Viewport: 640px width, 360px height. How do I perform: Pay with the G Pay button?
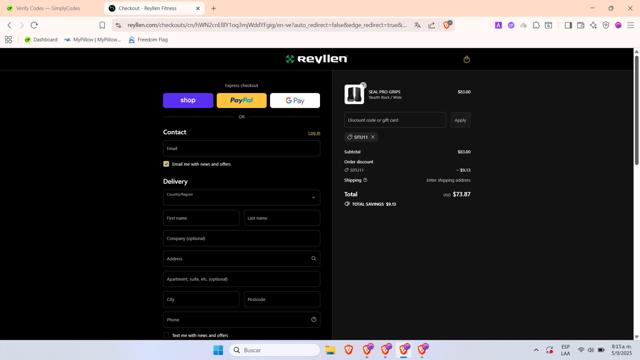(295, 100)
